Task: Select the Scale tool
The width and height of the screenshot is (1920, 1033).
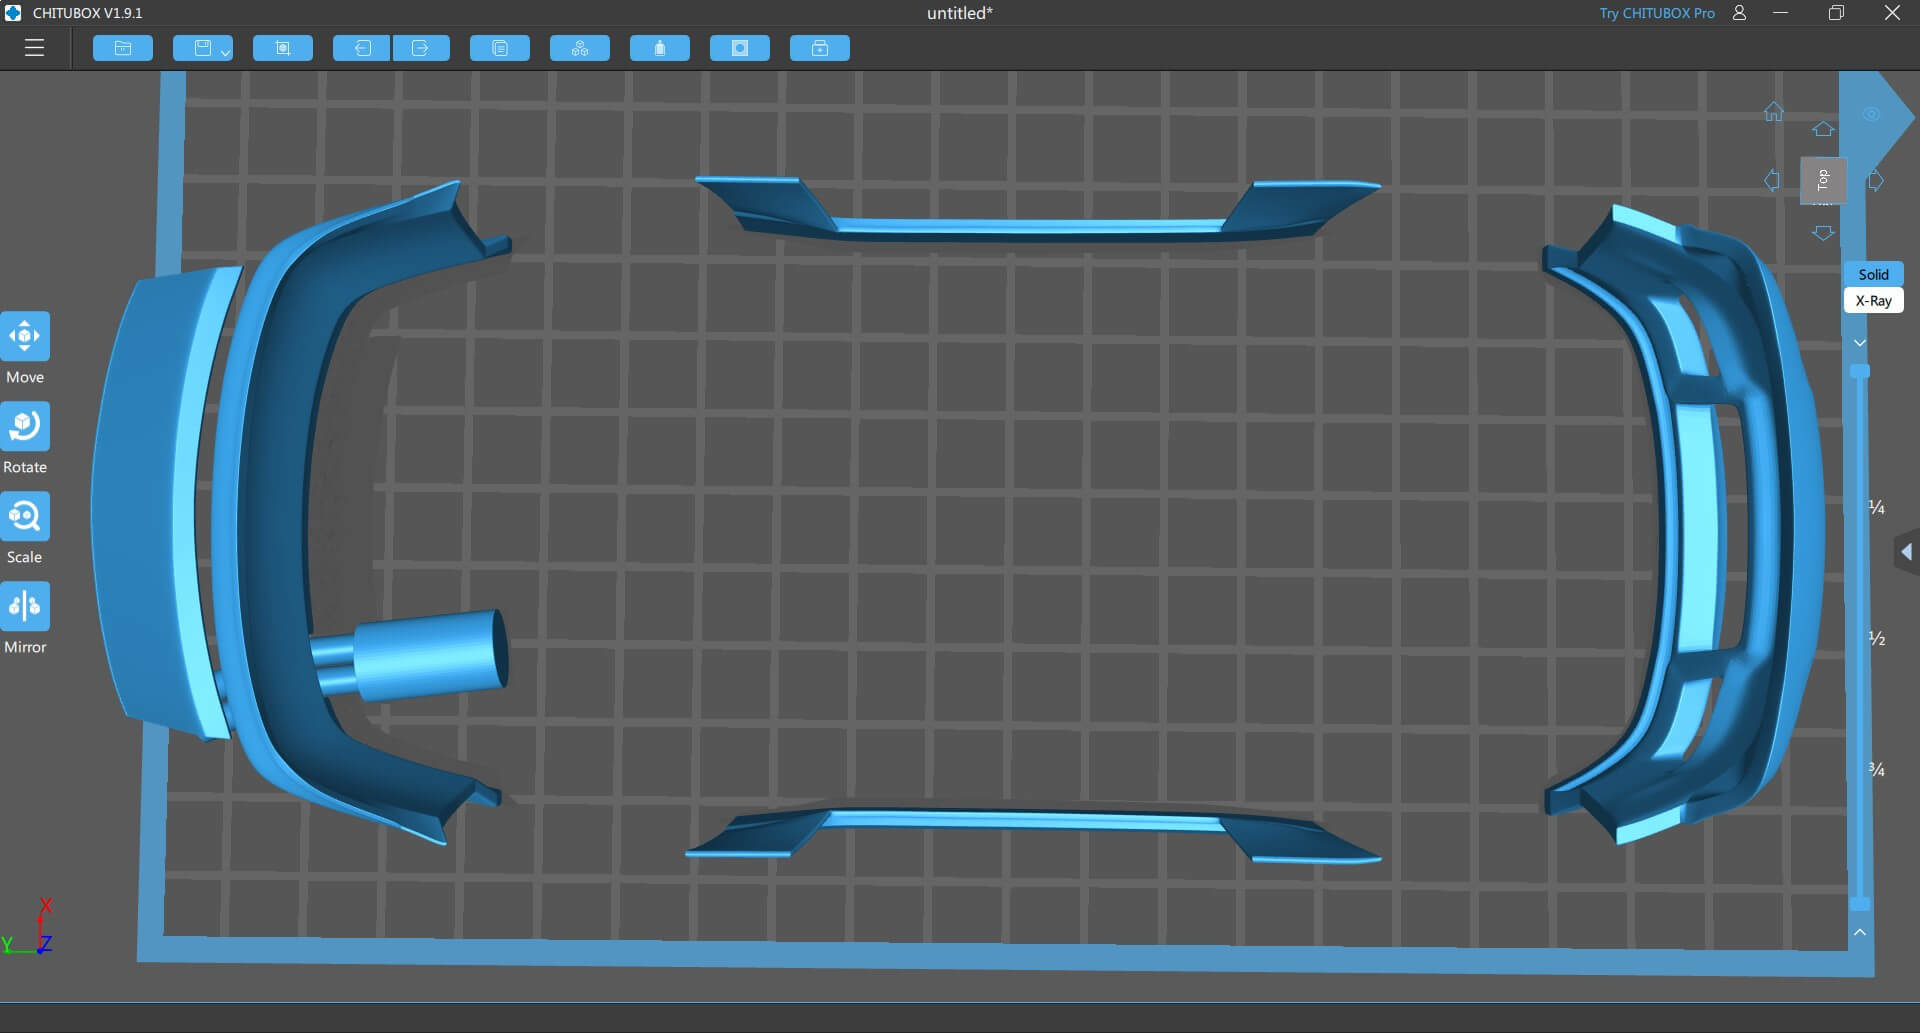Action: [25, 517]
